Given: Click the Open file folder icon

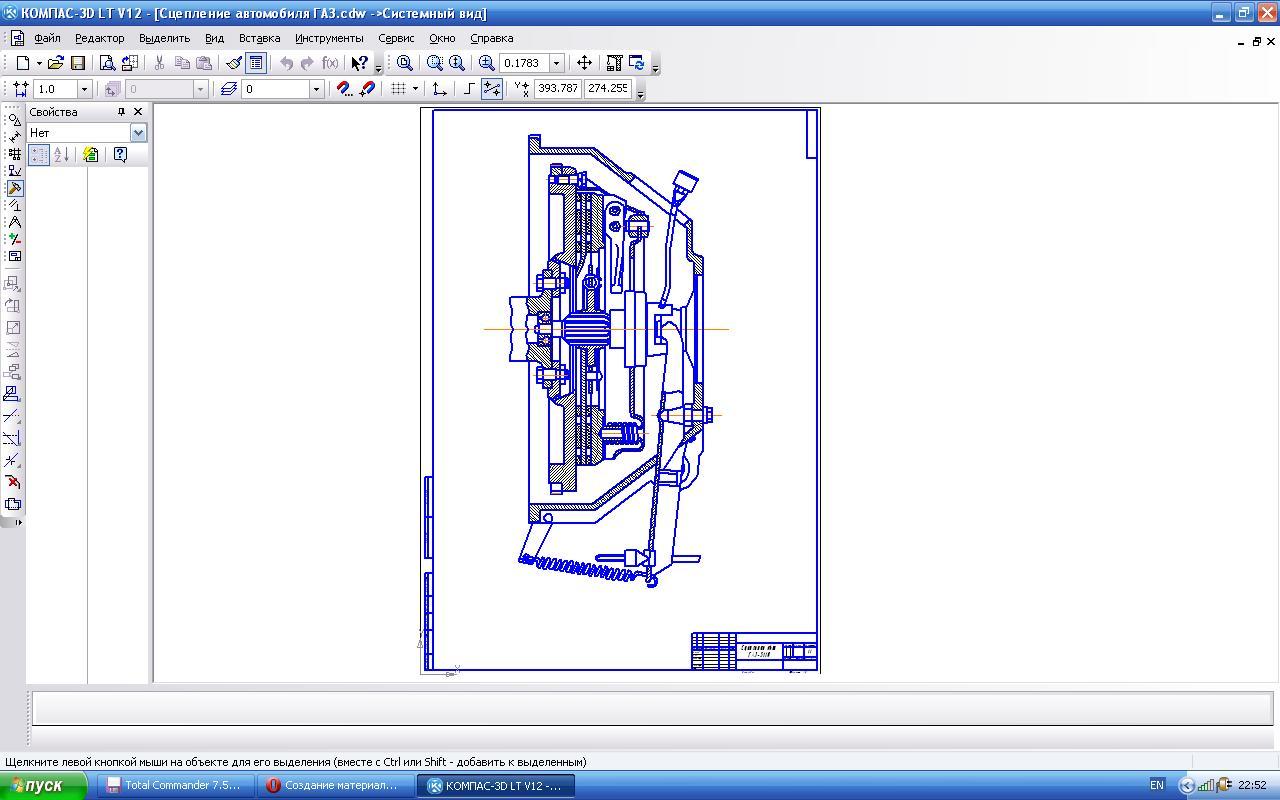Looking at the screenshot, I should coord(56,63).
